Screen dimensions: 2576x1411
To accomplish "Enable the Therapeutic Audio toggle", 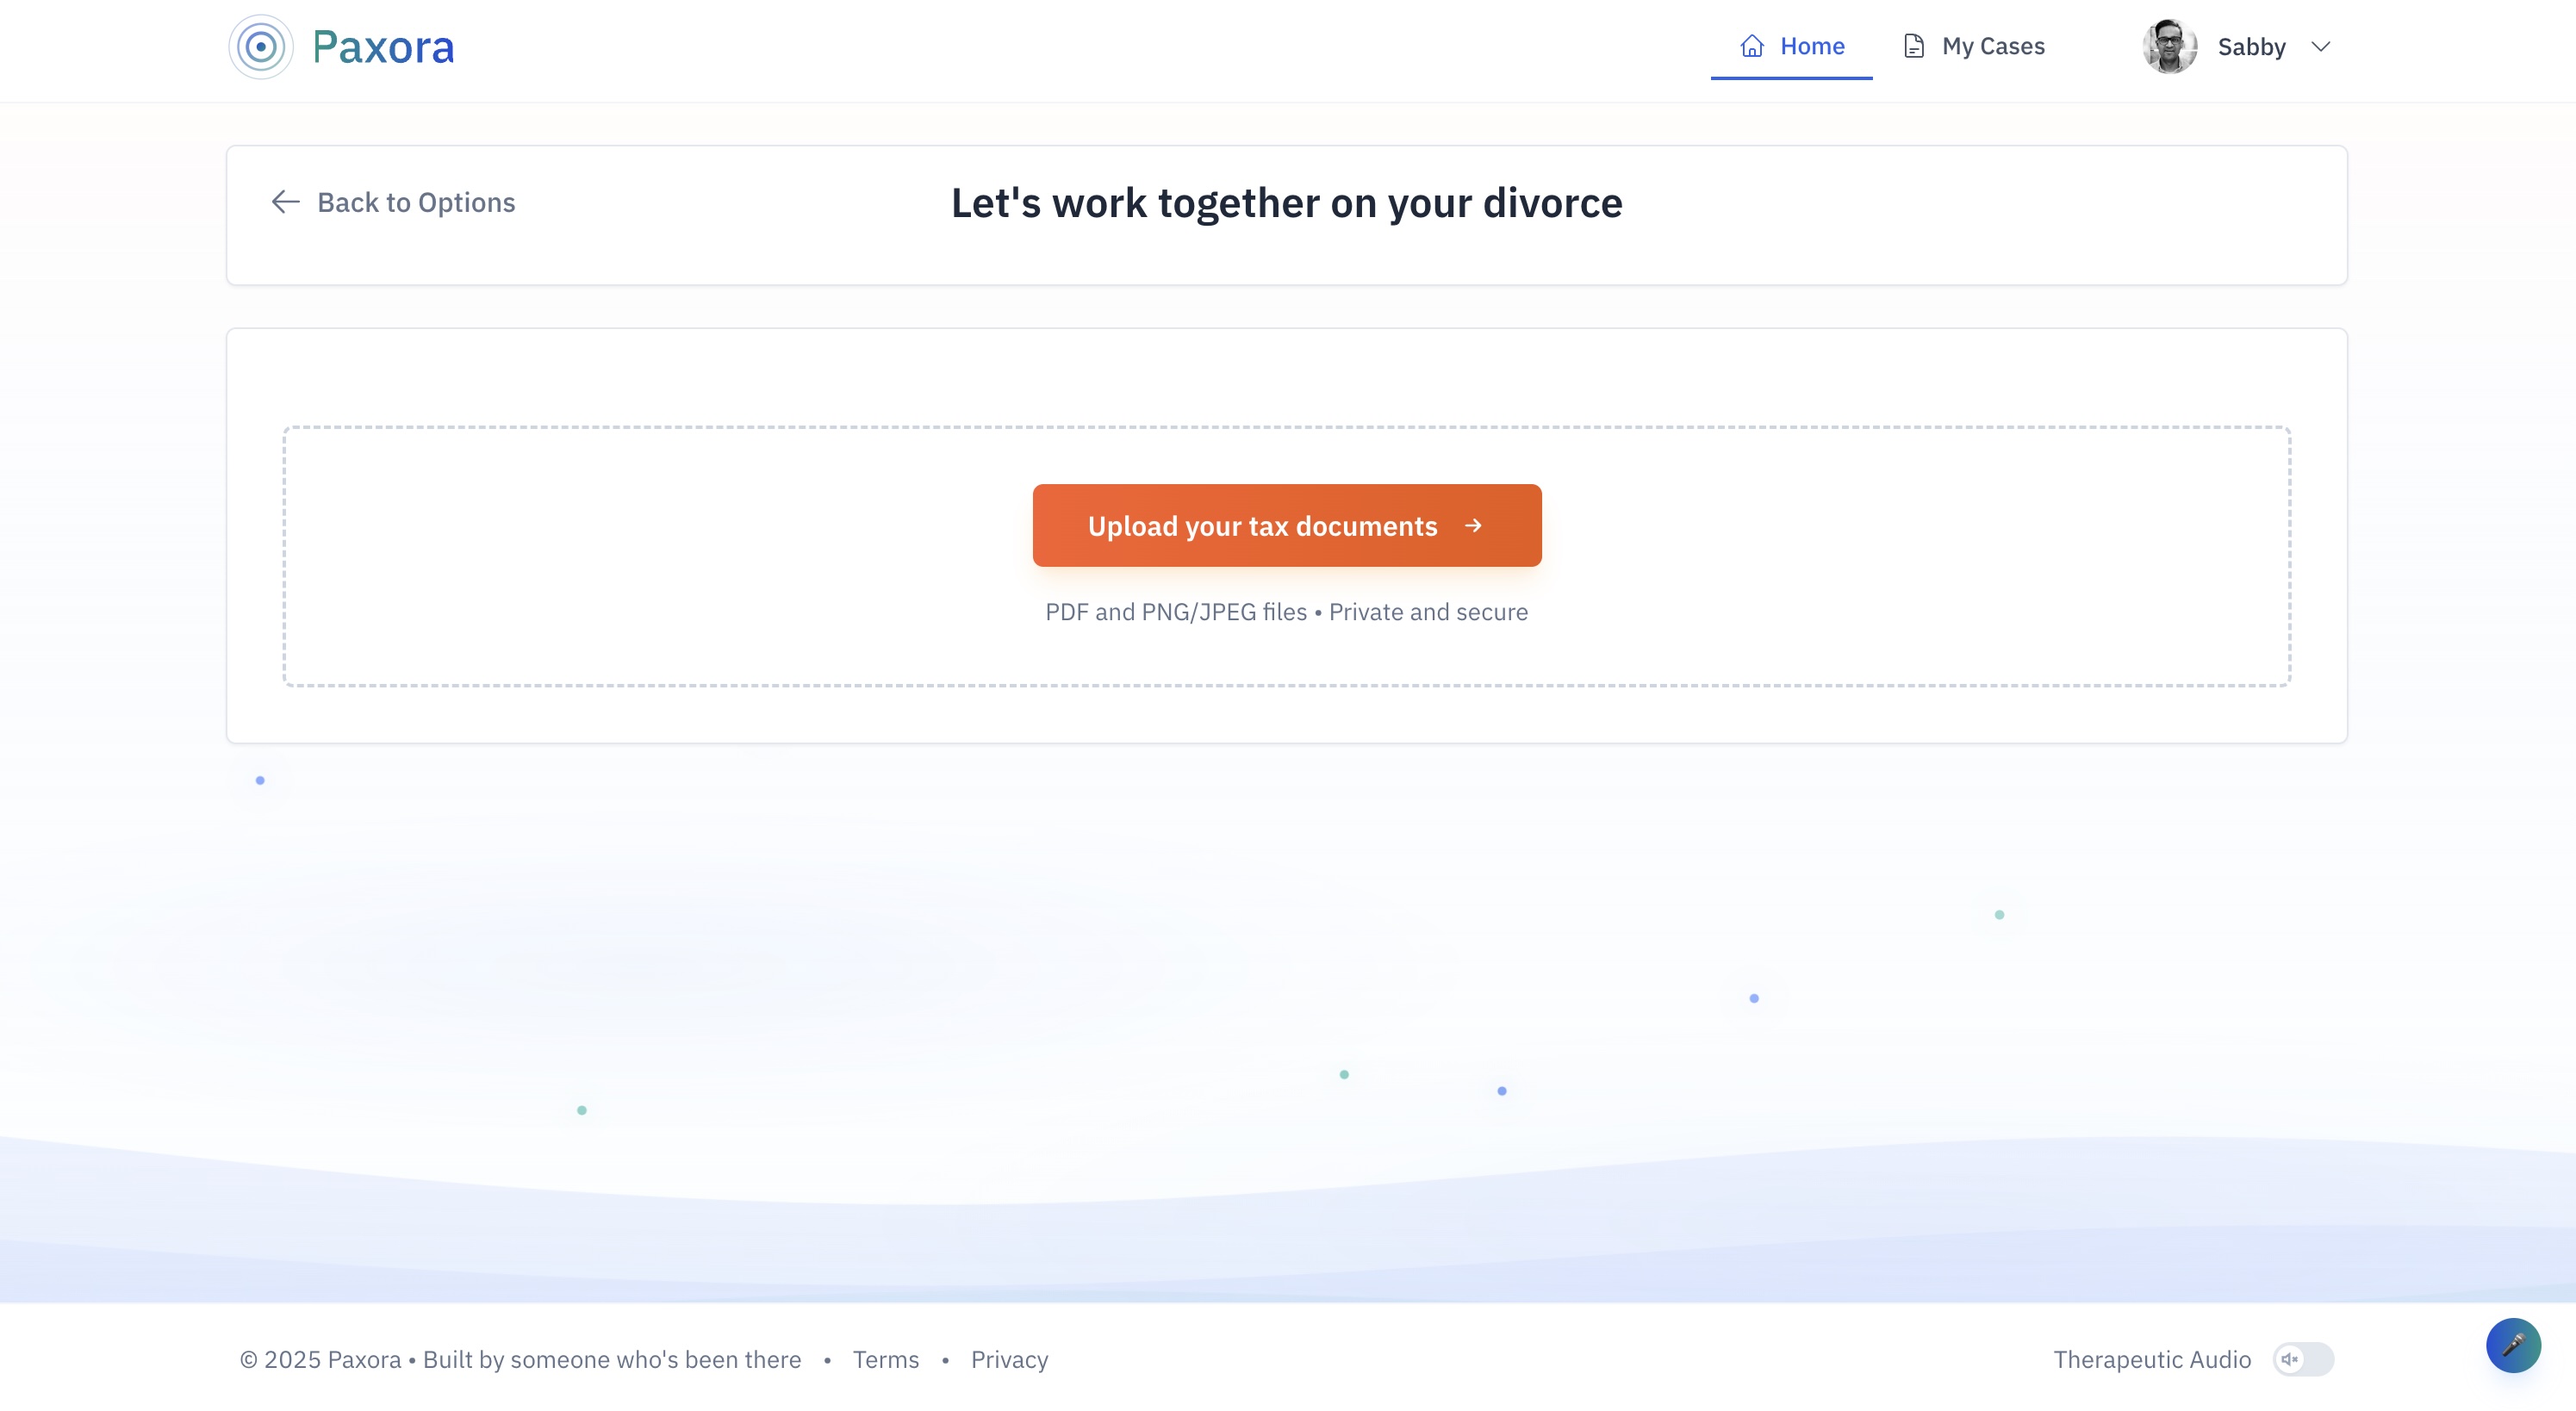I will [2305, 1359].
